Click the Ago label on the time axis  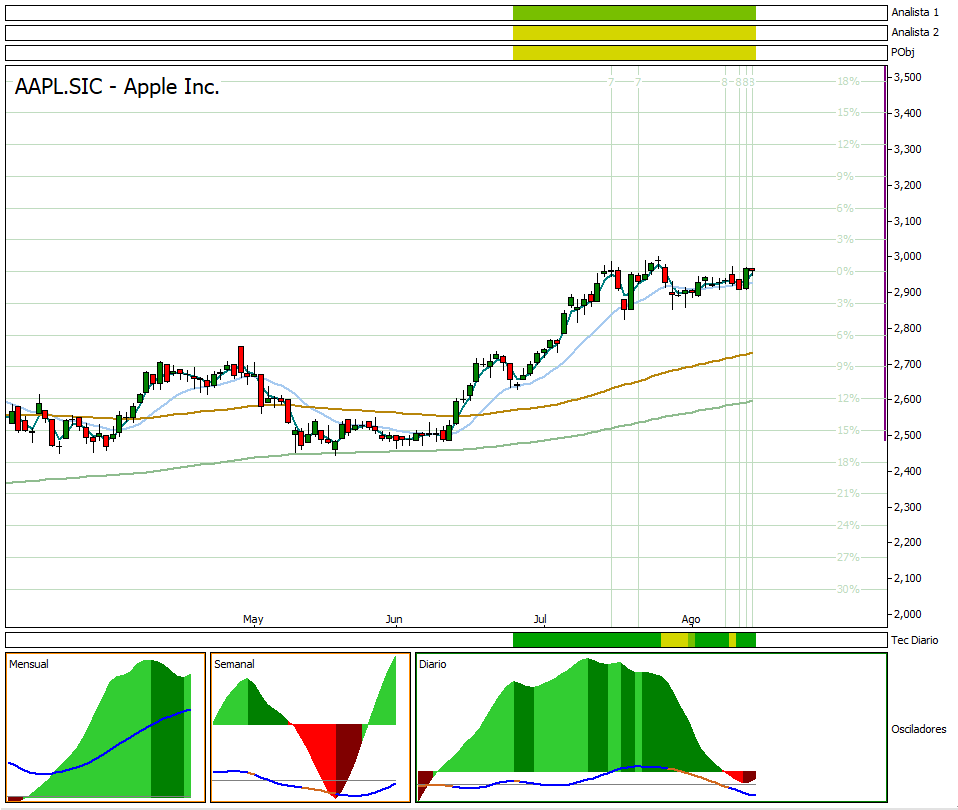tap(691, 619)
